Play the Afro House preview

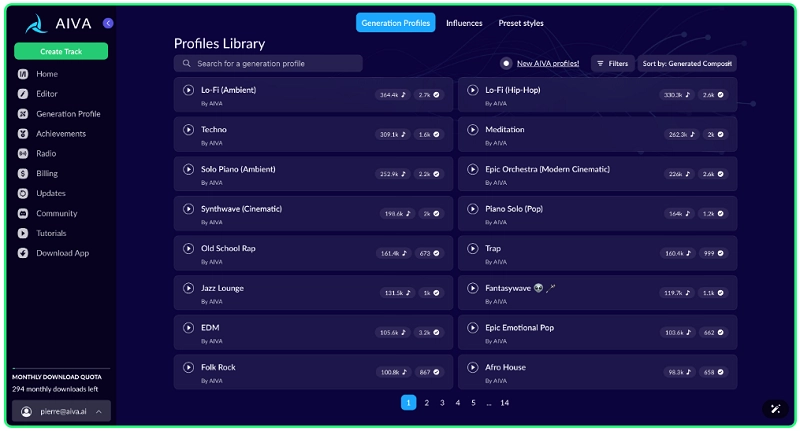472,367
